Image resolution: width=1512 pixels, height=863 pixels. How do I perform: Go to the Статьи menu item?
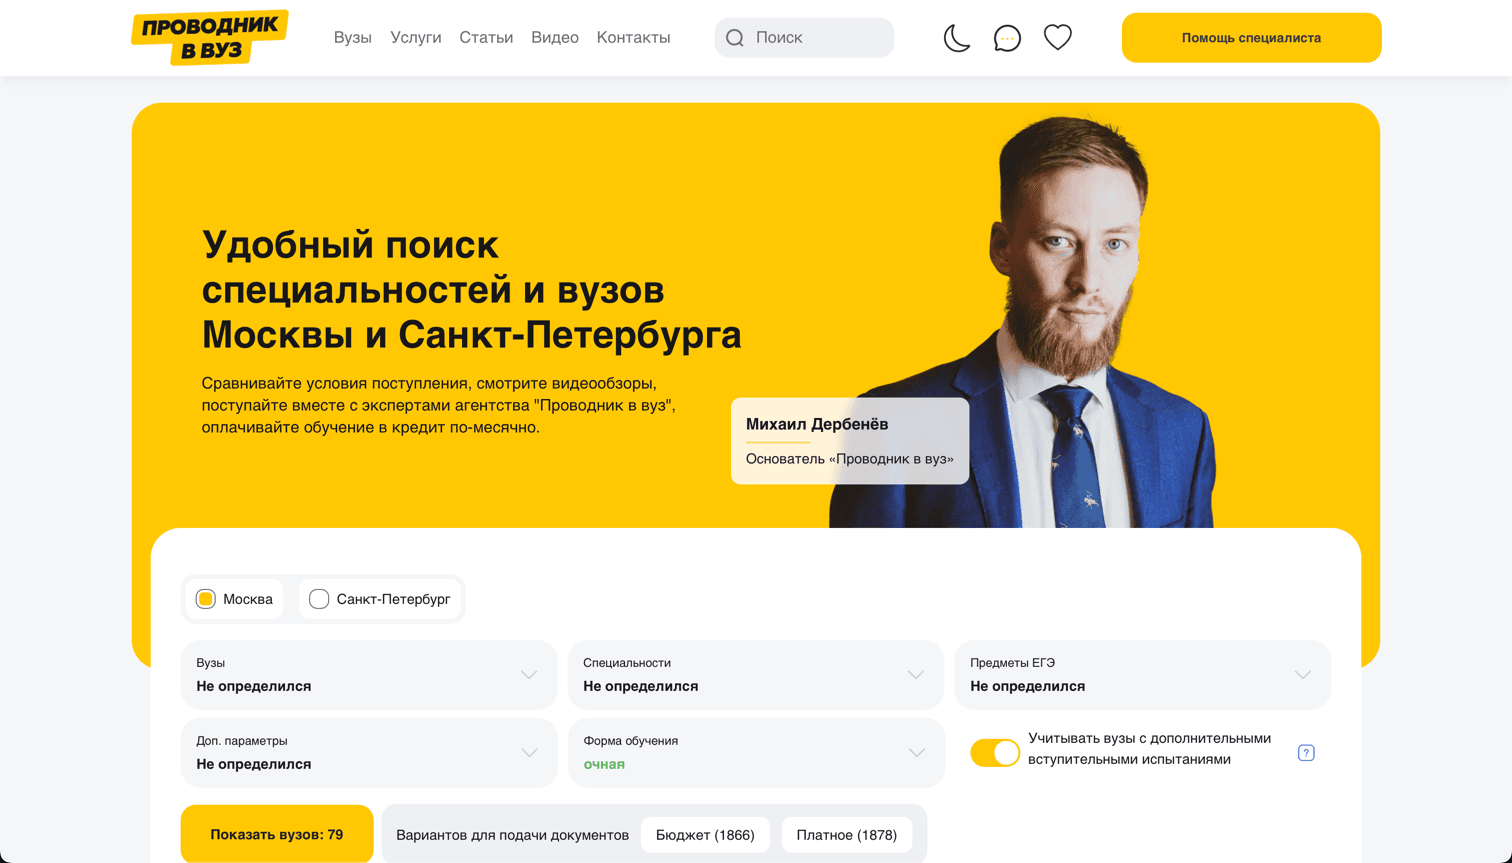coord(486,38)
